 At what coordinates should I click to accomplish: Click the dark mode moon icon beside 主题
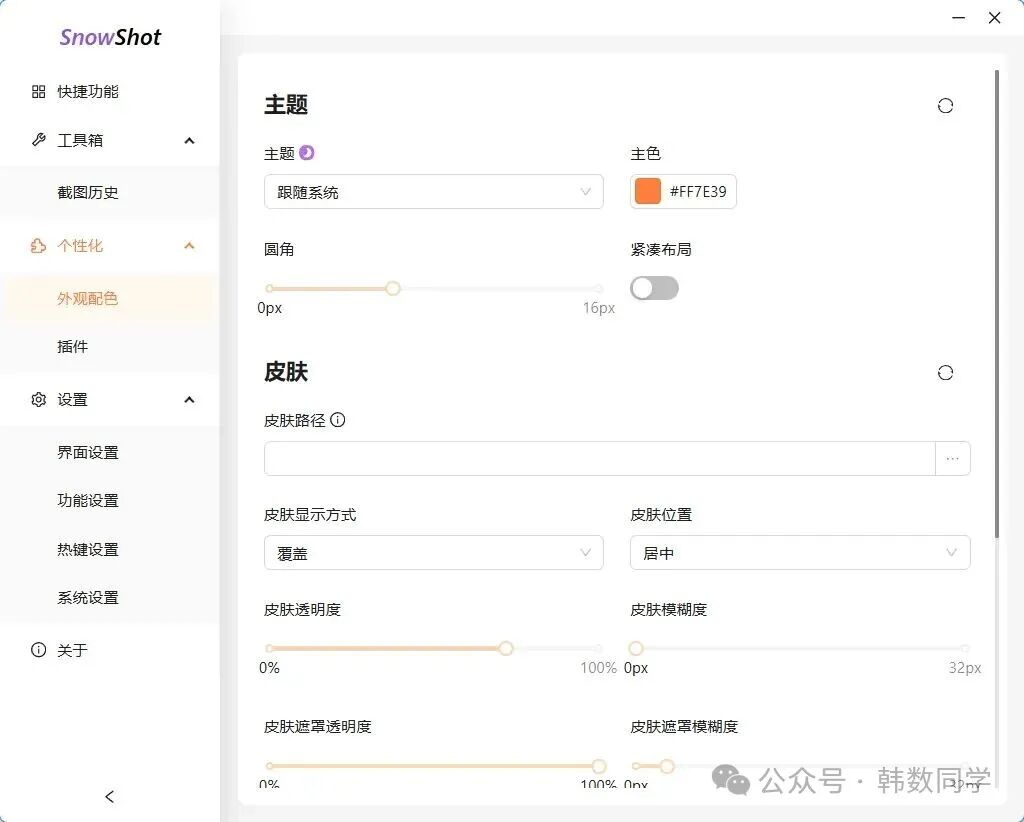[307, 153]
